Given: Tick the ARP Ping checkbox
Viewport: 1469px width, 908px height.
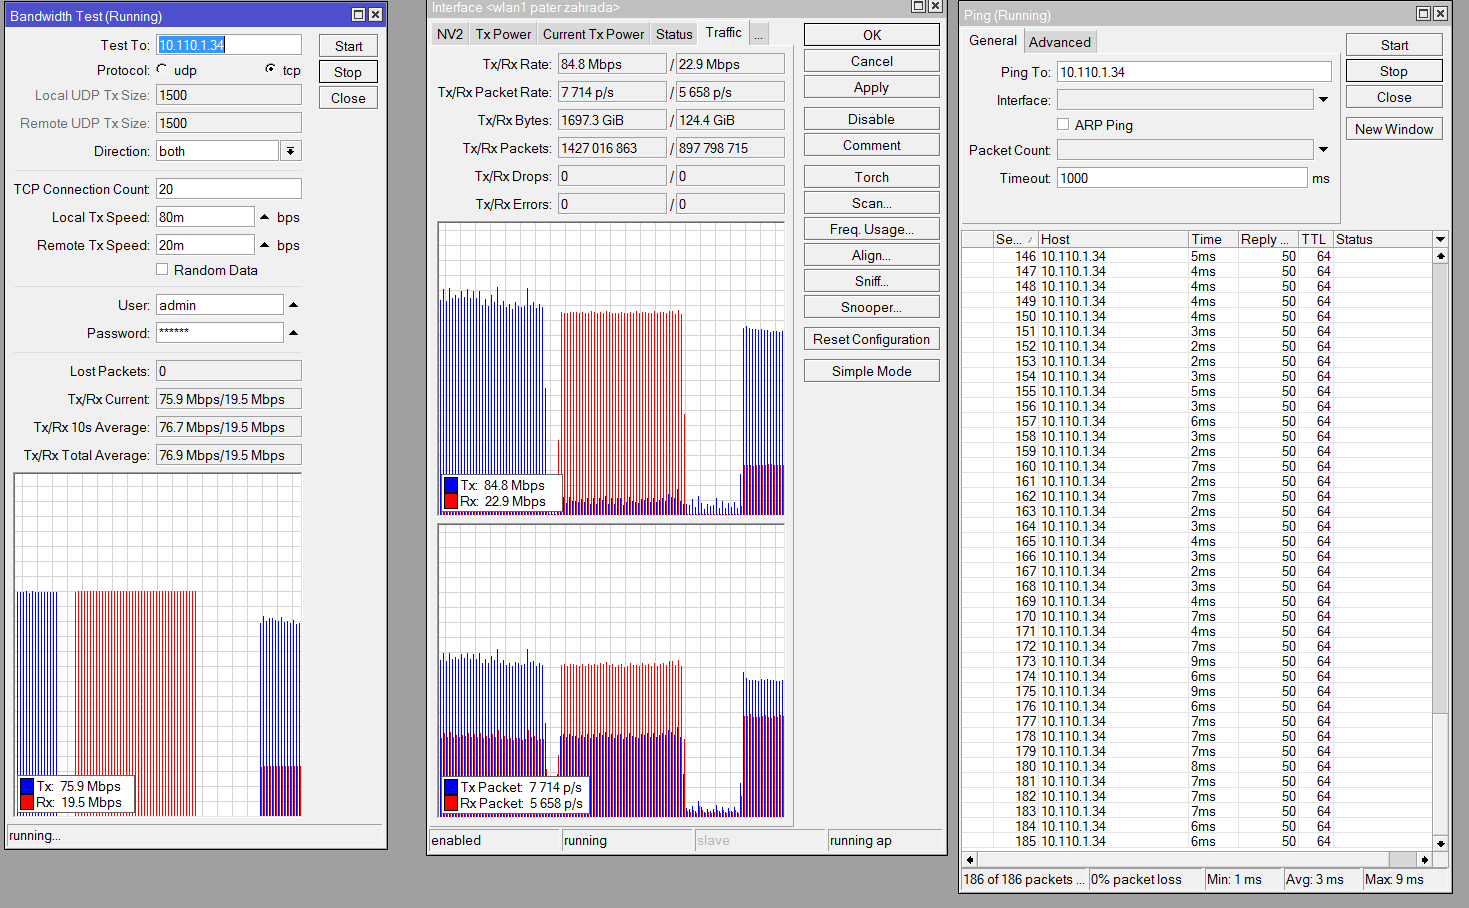Looking at the screenshot, I should (x=1063, y=125).
